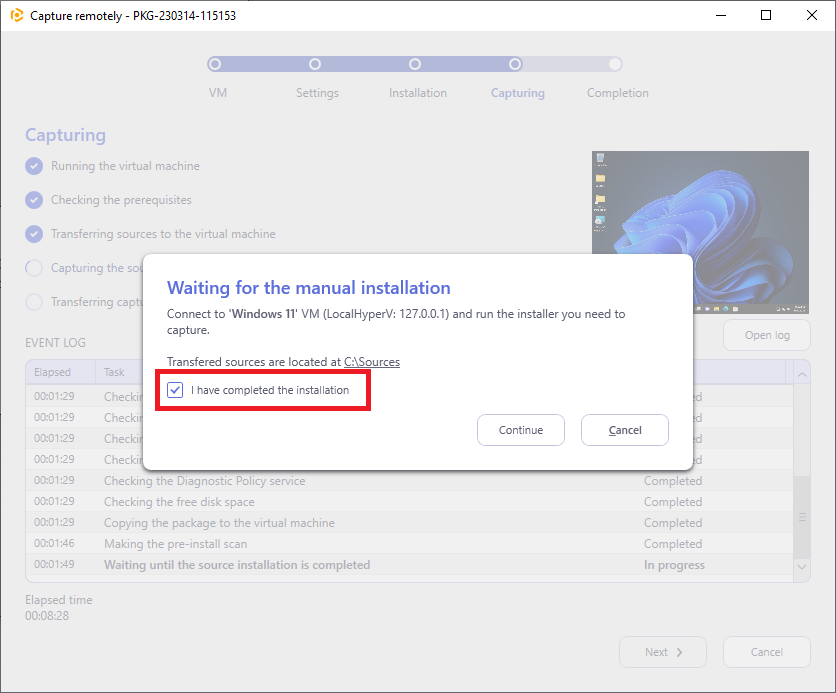Click event log scroll-up arrow

pyautogui.click(x=802, y=375)
